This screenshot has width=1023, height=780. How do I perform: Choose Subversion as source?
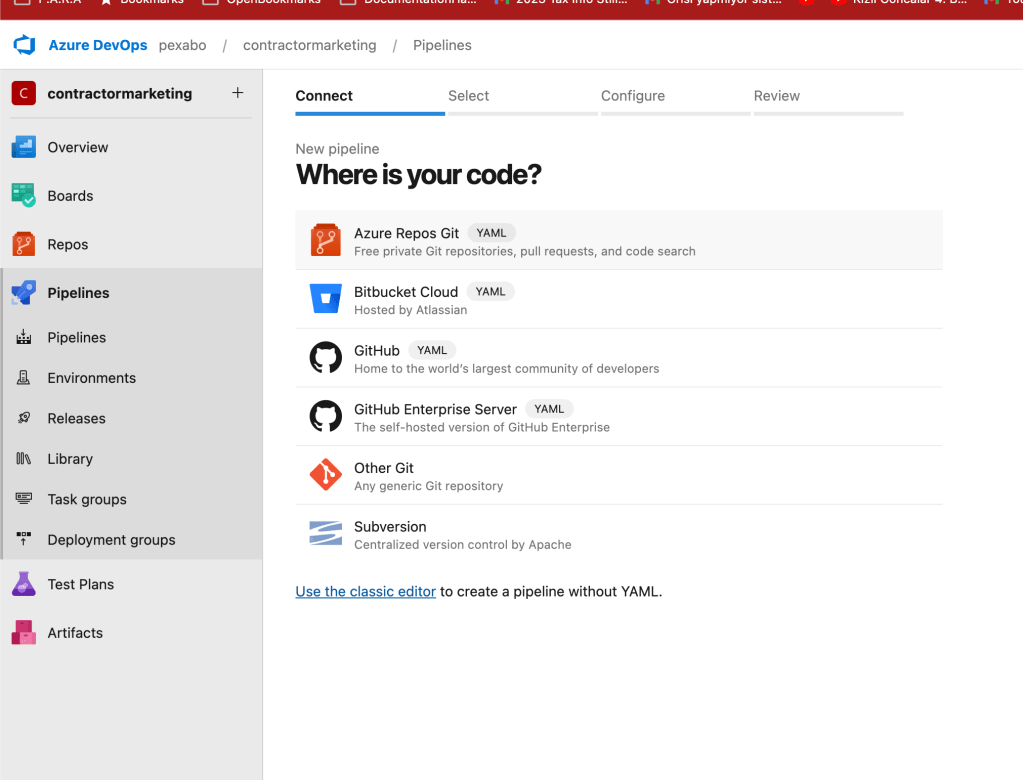619,534
